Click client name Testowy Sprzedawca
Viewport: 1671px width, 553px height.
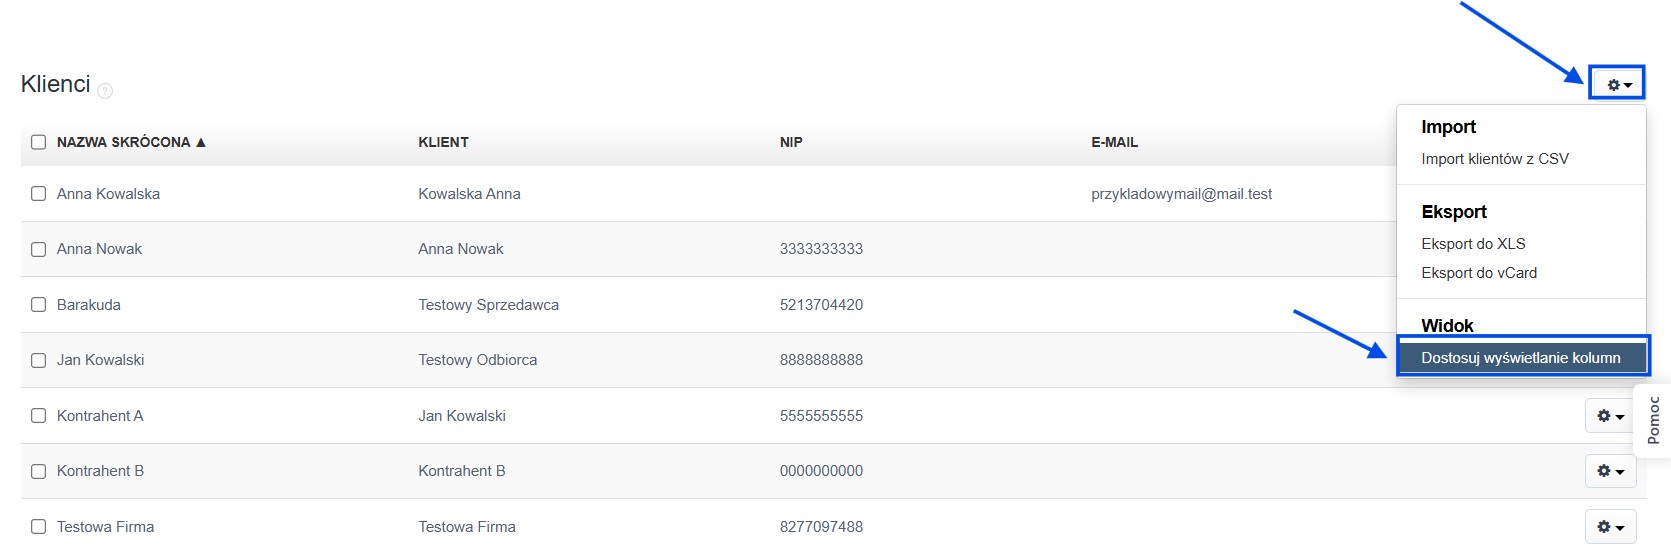point(488,305)
